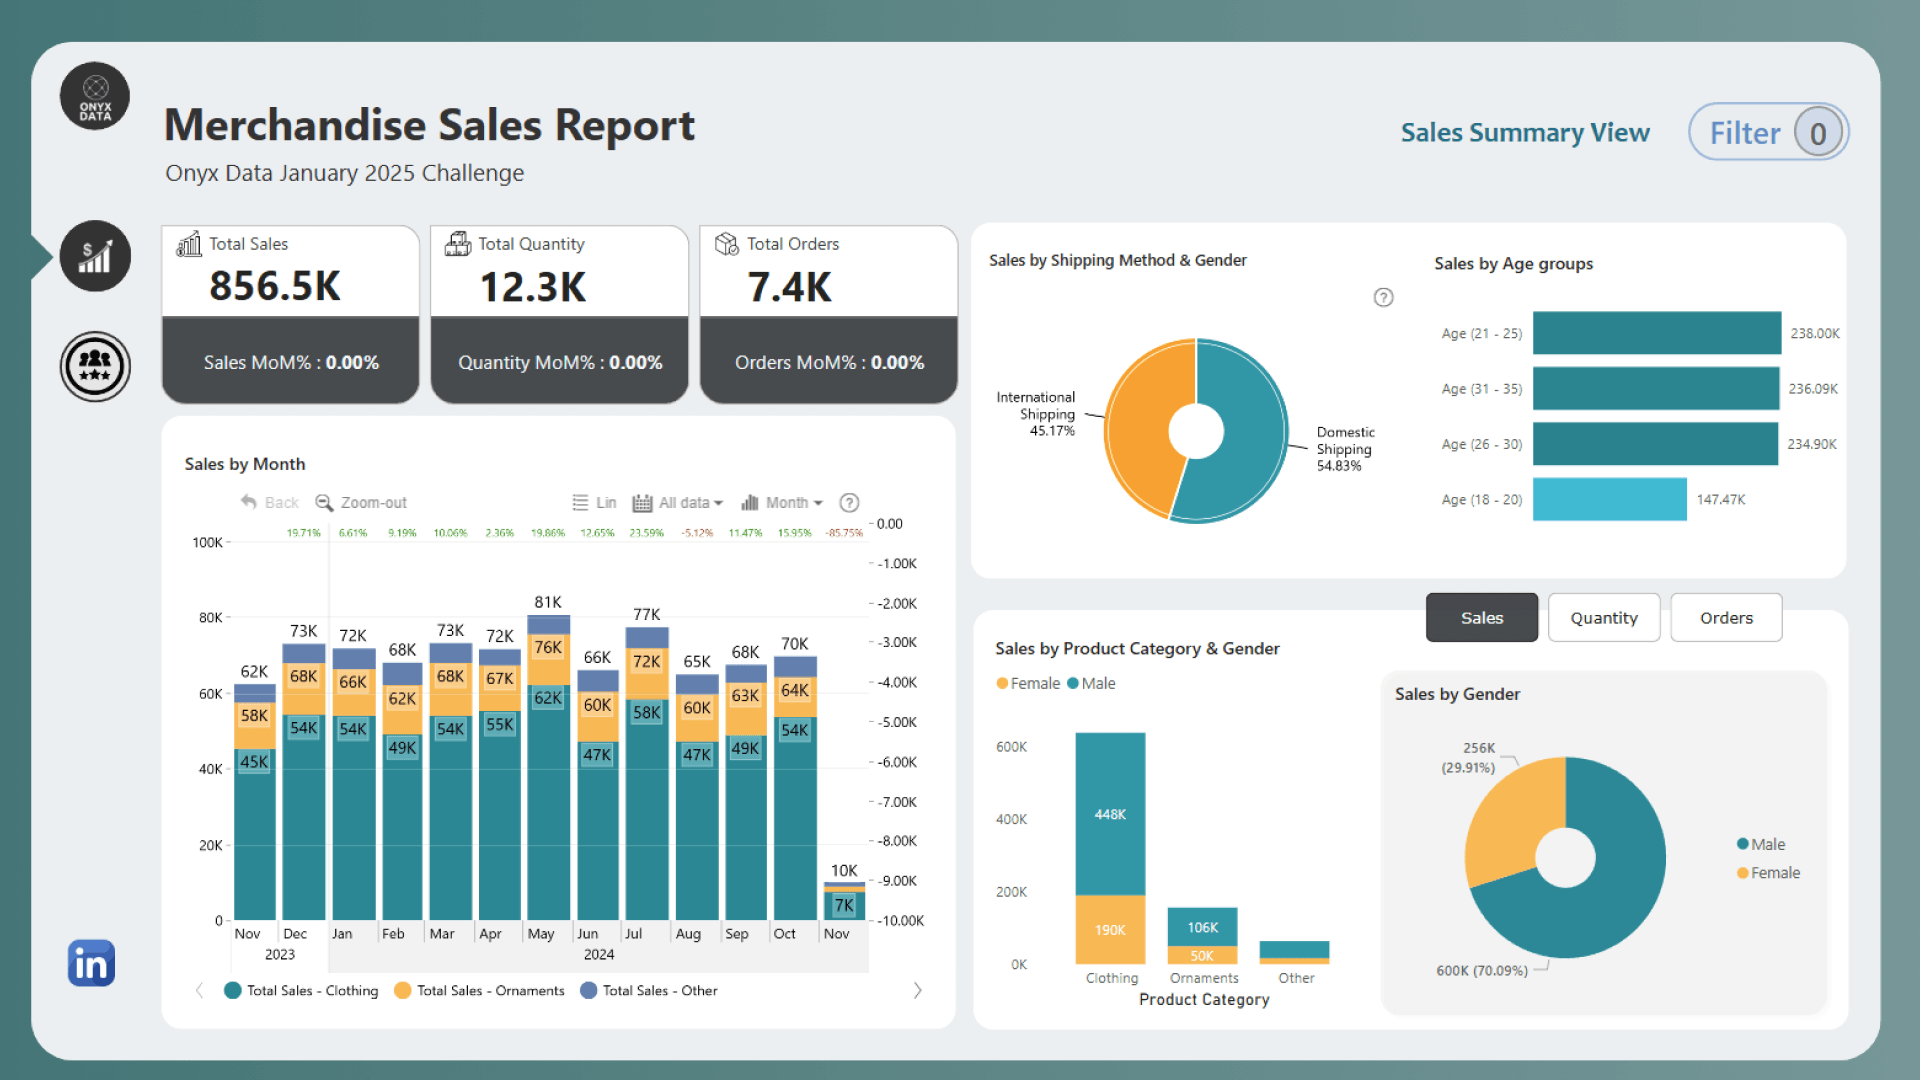This screenshot has height=1080, width=1920.
Task: Open the LinkedIn profile icon
Action: (x=91, y=963)
